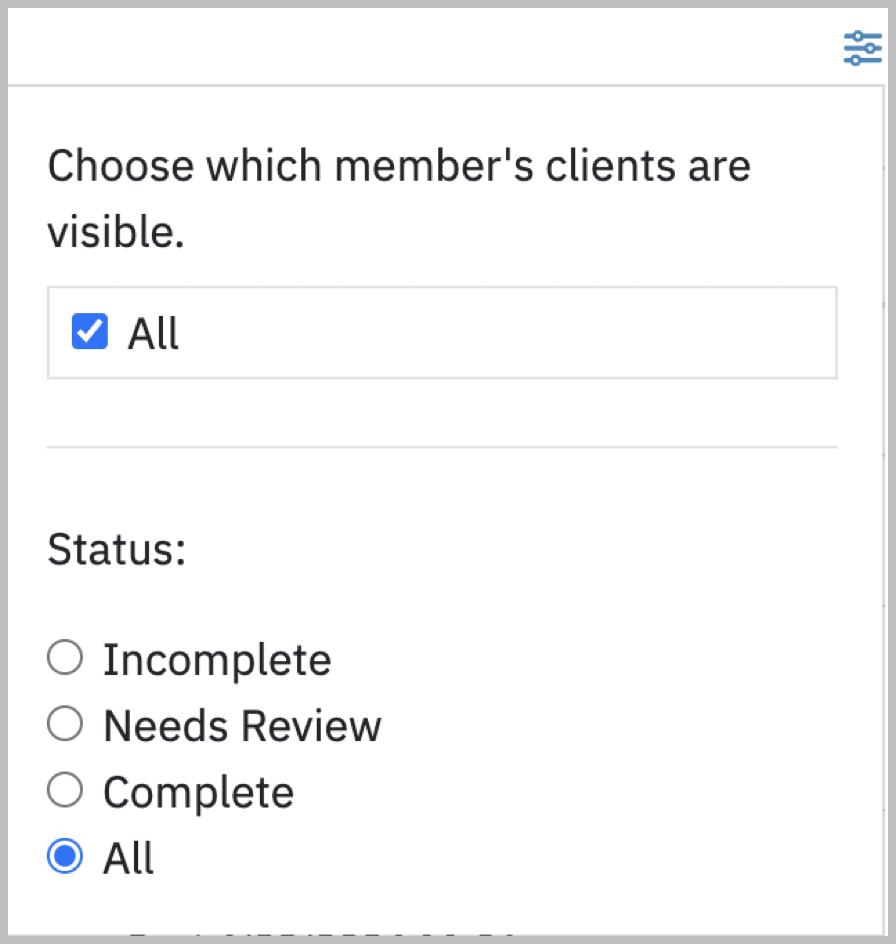Click the blue filled dot of All radio
The height and width of the screenshot is (944, 896).
(65, 856)
